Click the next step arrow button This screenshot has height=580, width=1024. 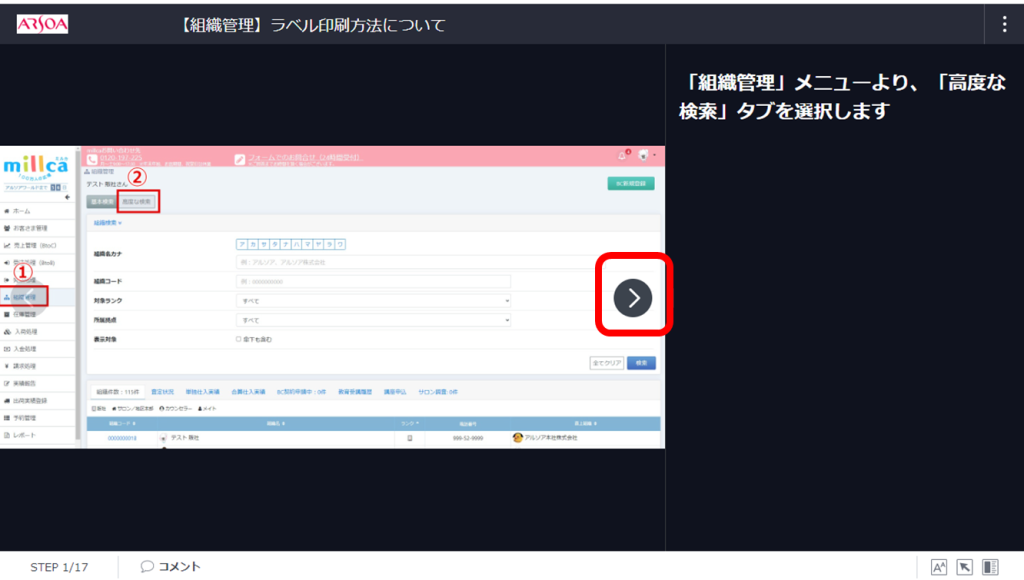click(x=633, y=297)
